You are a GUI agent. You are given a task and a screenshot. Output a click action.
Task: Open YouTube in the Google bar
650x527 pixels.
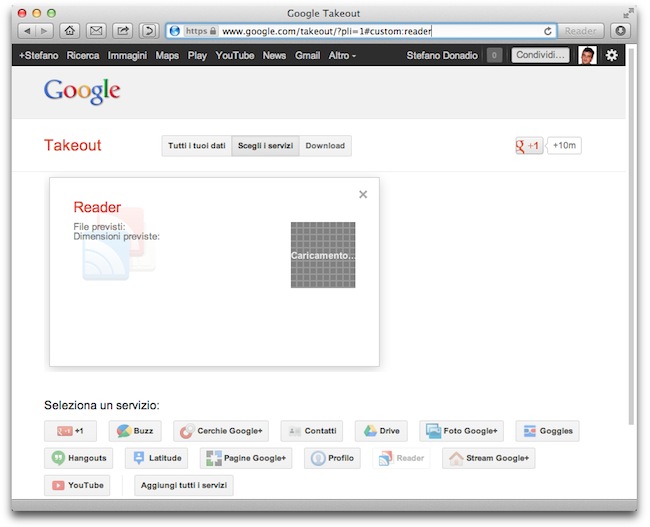coord(235,56)
